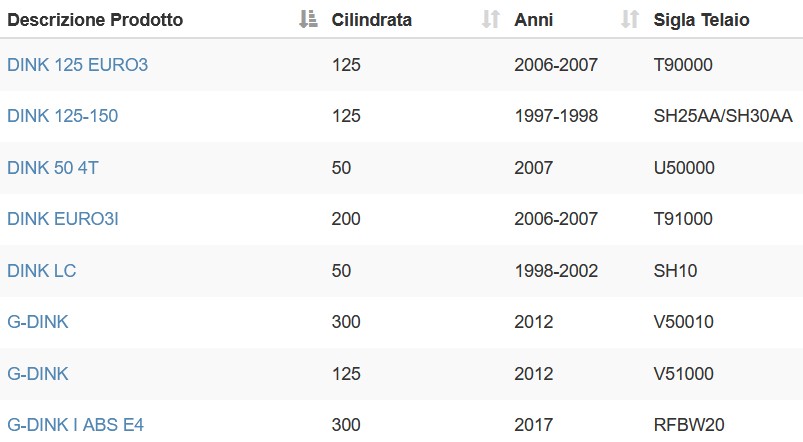803x442 pixels.
Task: Click the RFBW20 frame code cell
Action: click(x=689, y=425)
